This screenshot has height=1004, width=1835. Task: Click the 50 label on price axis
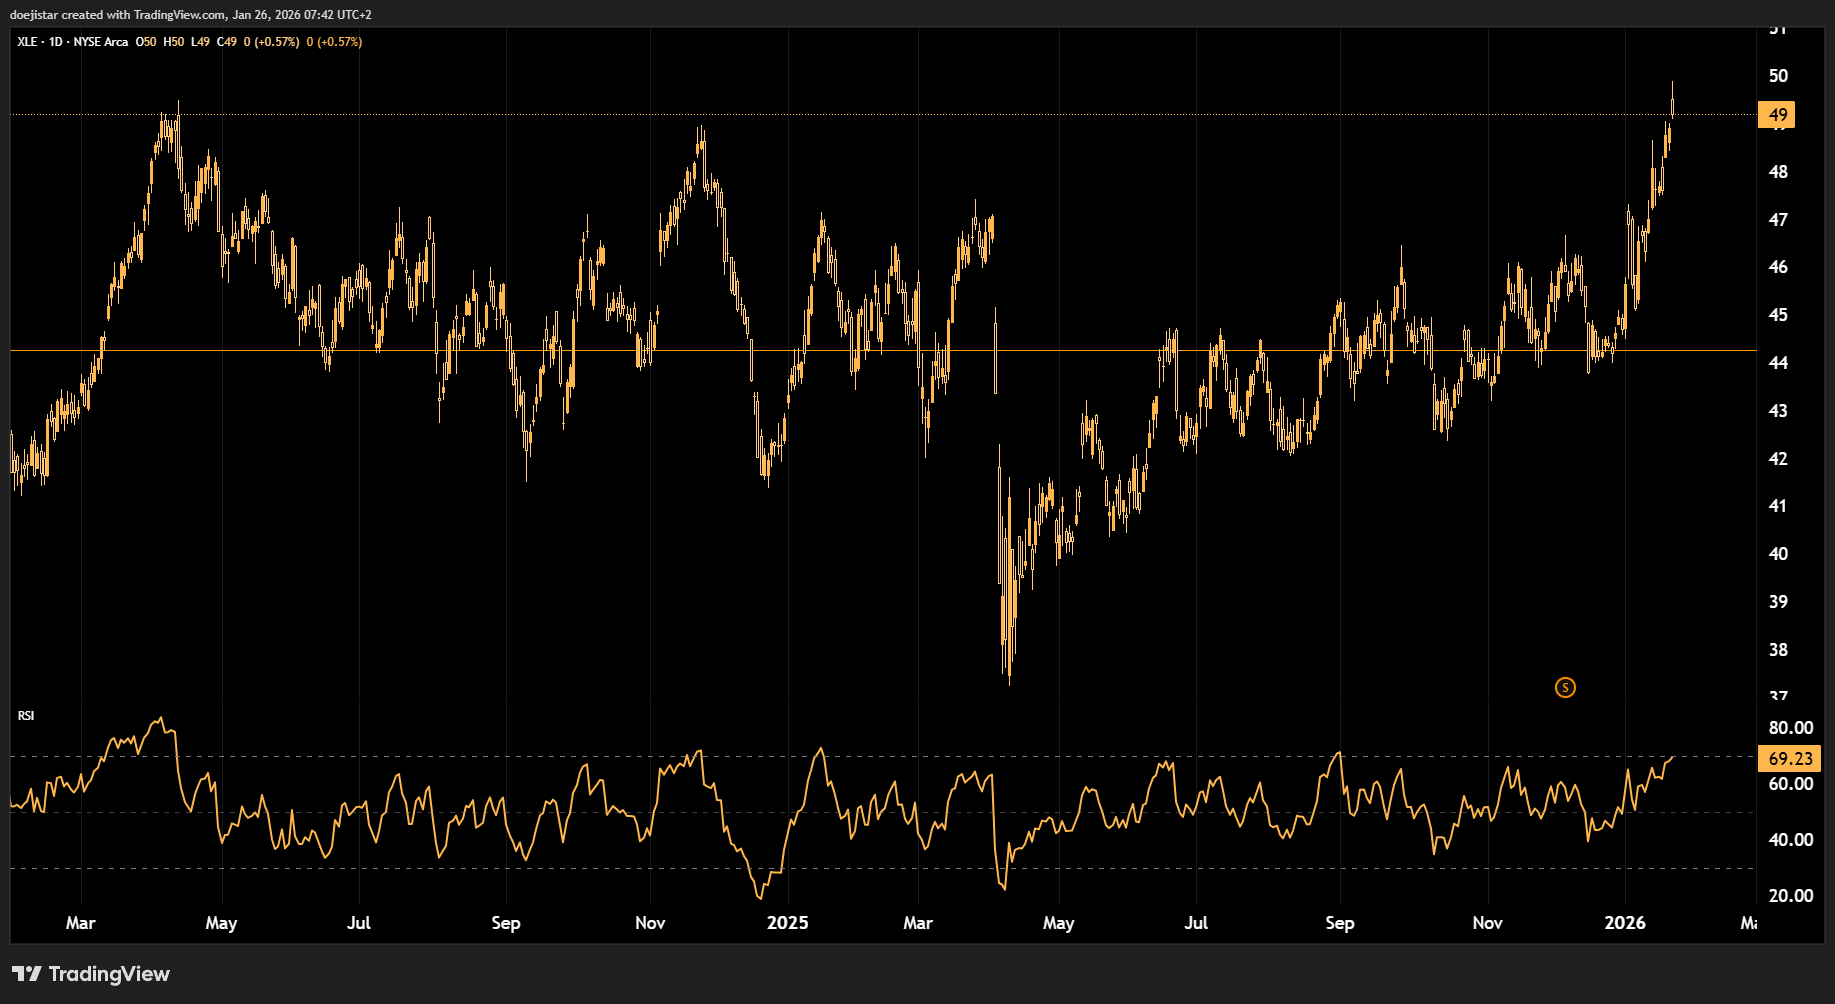coord(1778,76)
